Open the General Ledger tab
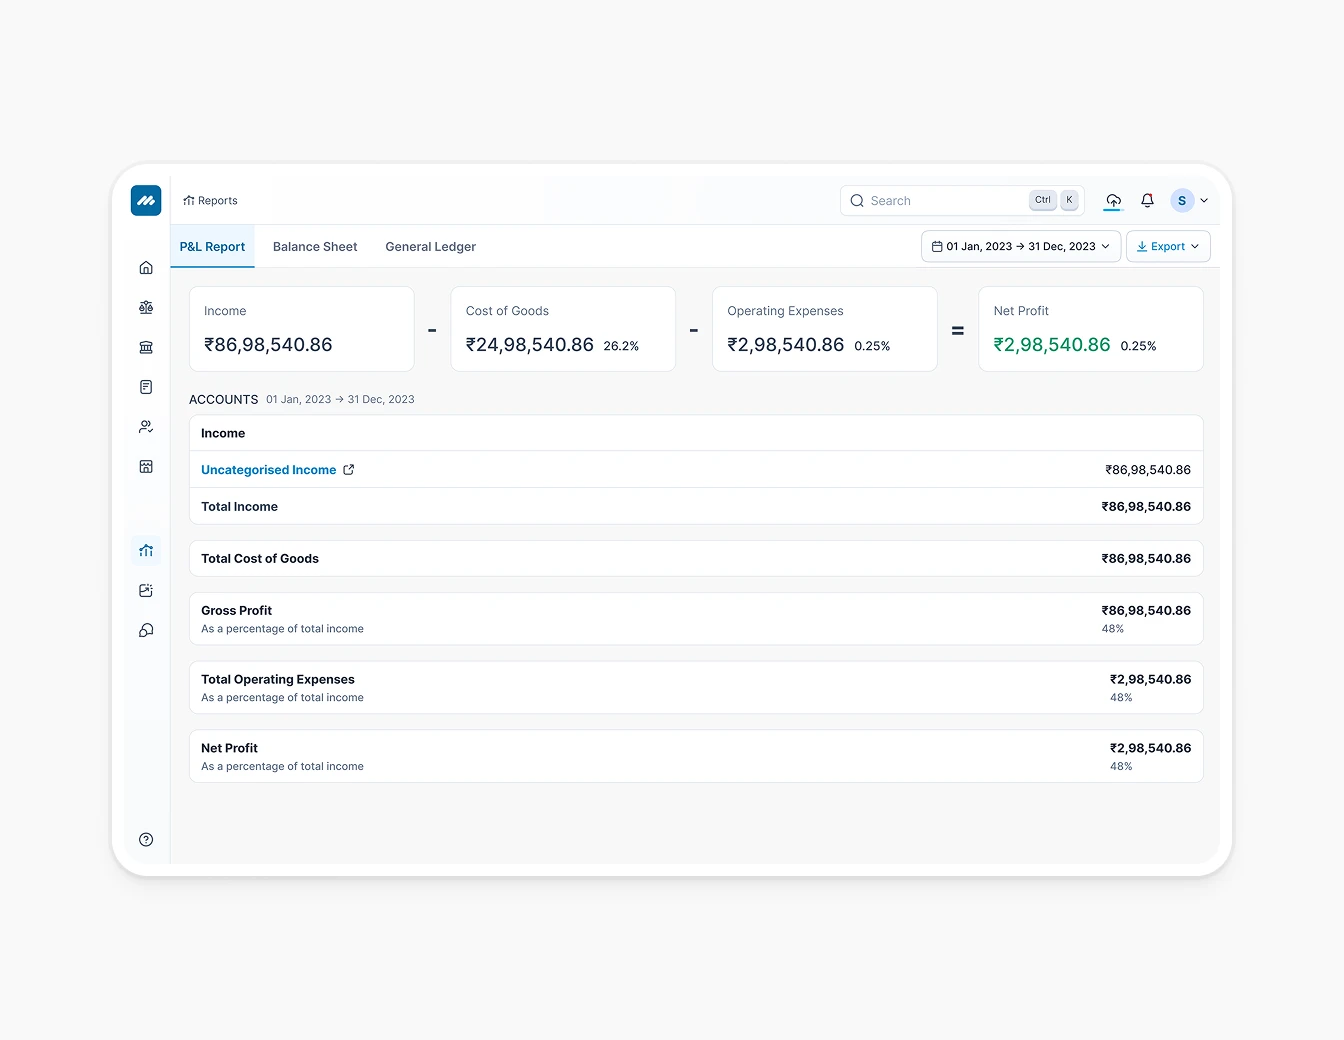 click(x=430, y=246)
